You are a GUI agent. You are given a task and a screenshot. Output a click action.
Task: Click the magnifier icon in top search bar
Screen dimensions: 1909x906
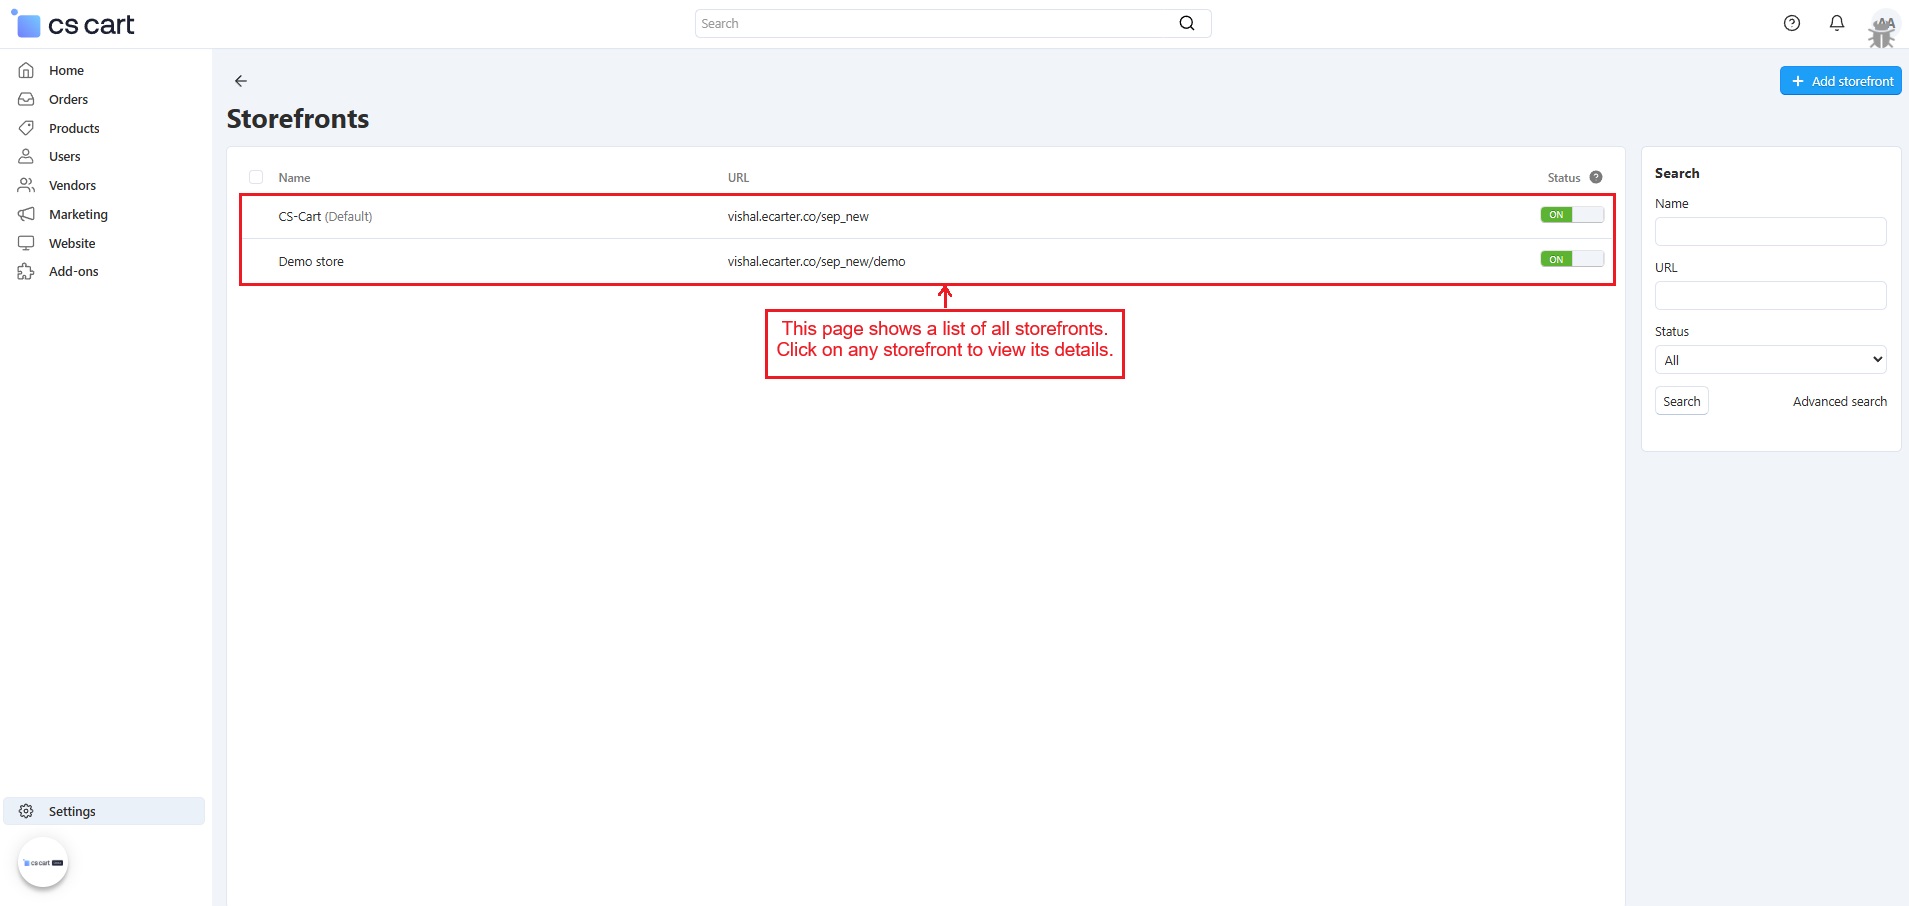(1187, 23)
